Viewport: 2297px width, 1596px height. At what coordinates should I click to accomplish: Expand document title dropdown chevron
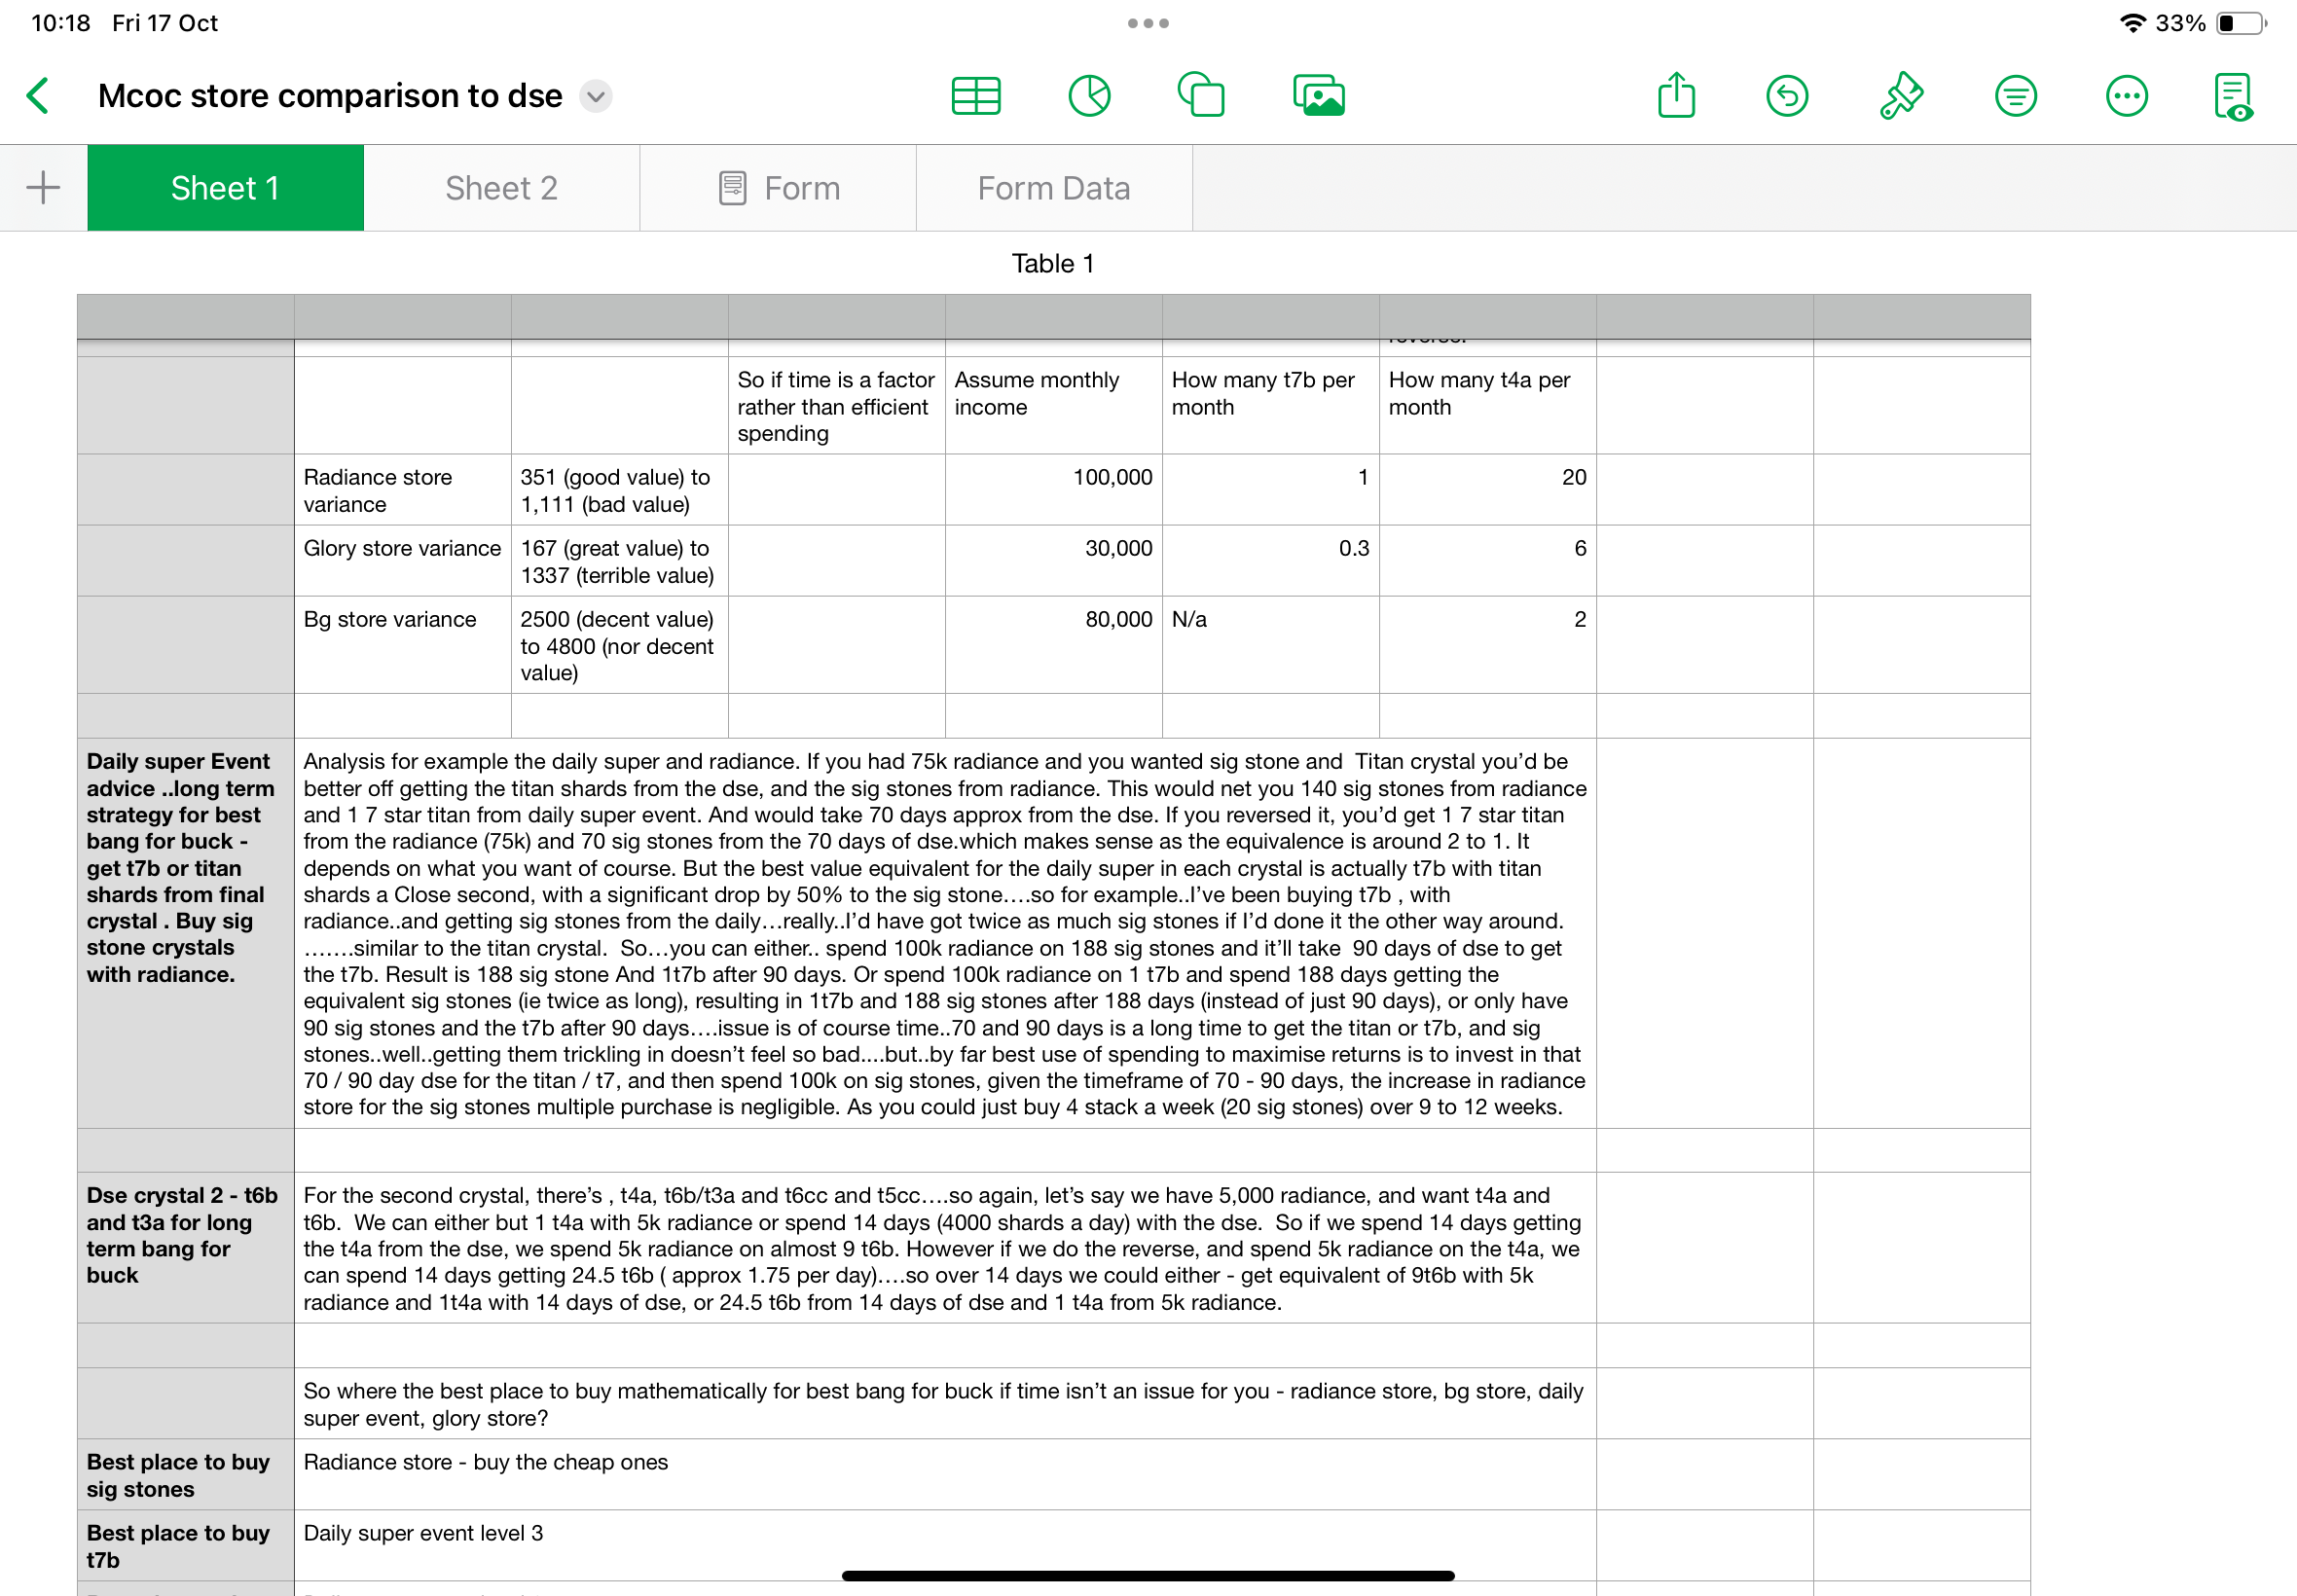coord(596,96)
